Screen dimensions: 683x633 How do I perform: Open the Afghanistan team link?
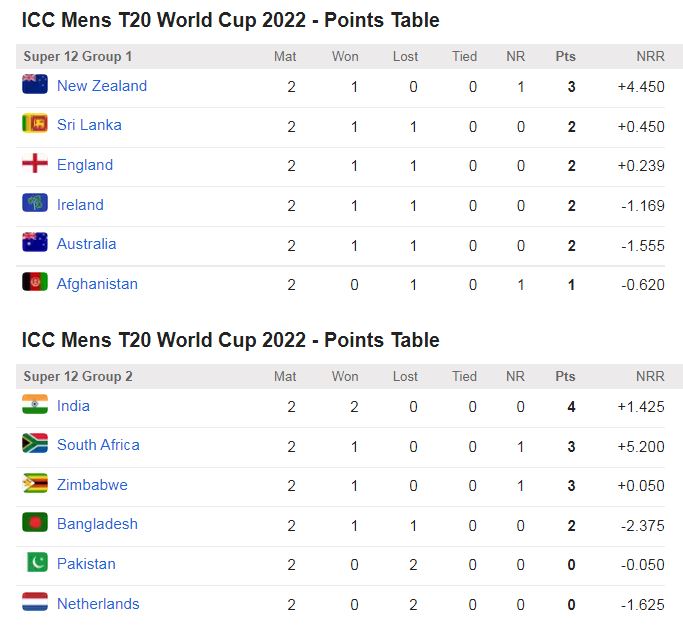coord(97,284)
